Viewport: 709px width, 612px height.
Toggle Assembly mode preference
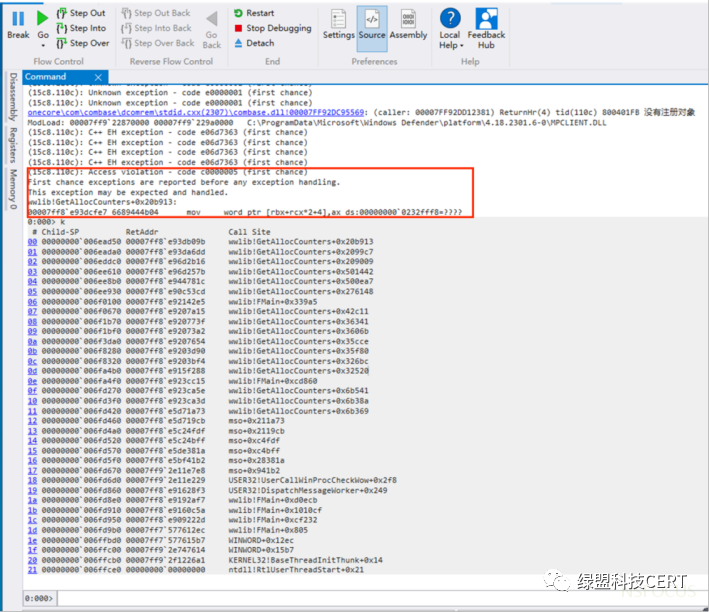click(x=408, y=25)
